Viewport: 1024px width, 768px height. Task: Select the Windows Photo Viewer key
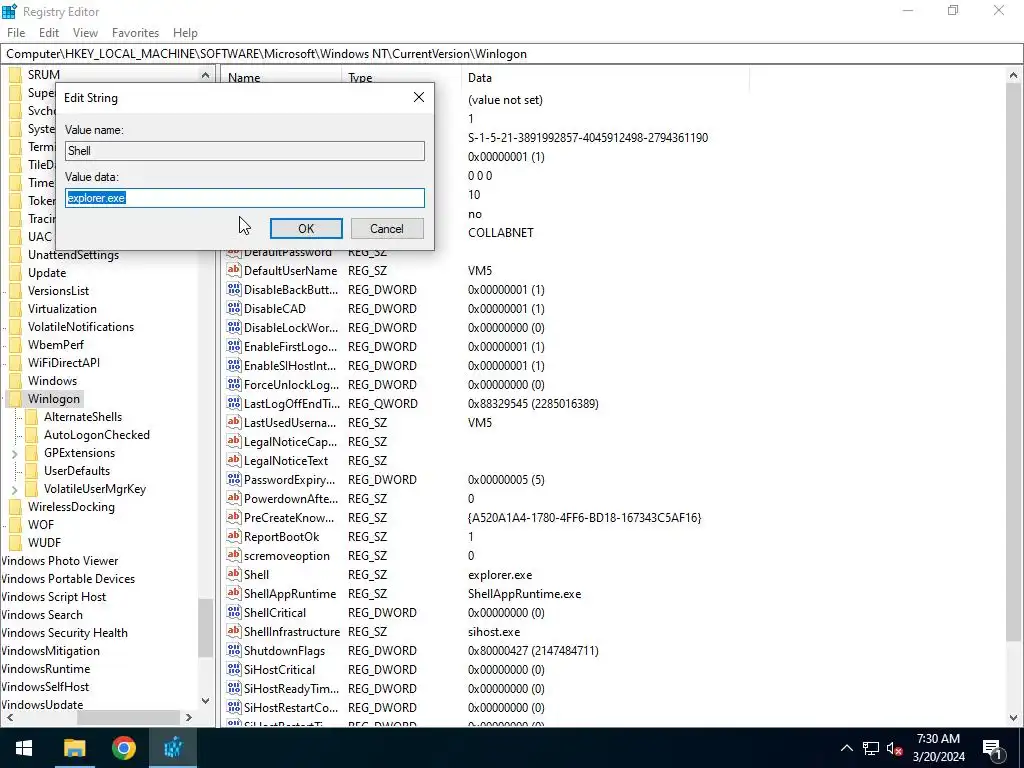tap(59, 561)
